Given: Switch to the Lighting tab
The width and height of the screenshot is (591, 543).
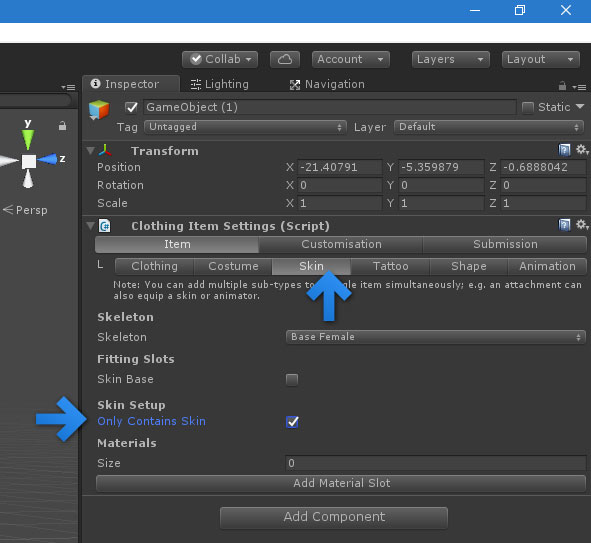Looking at the screenshot, I should (x=220, y=84).
